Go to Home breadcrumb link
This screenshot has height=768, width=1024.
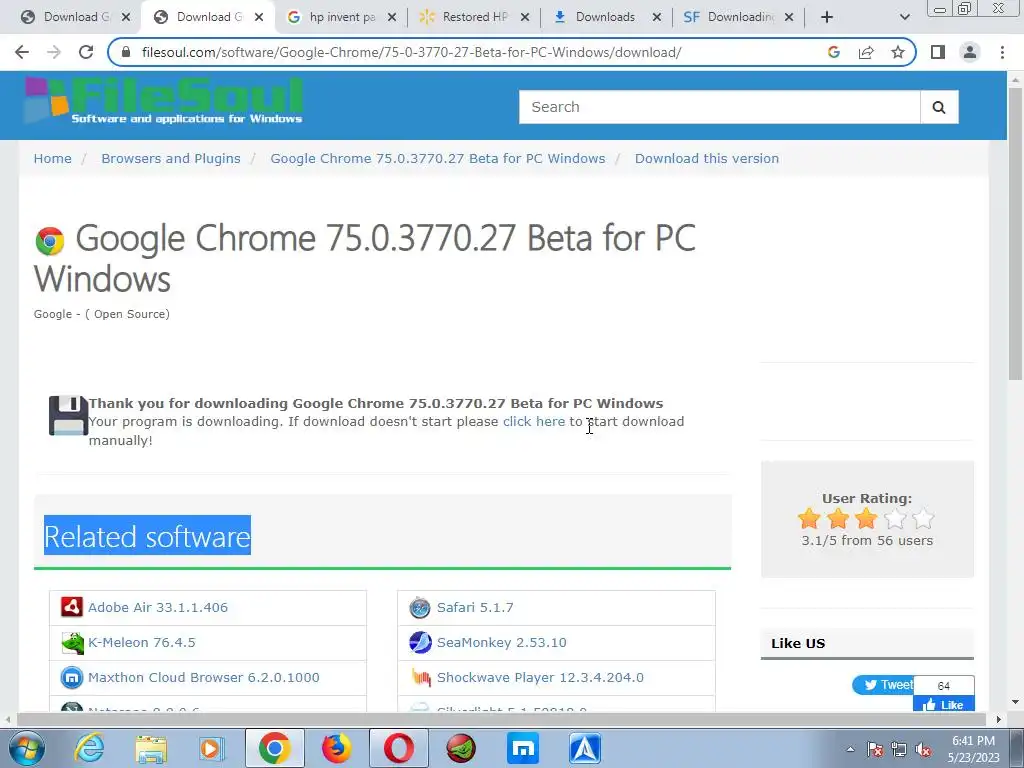(53, 159)
